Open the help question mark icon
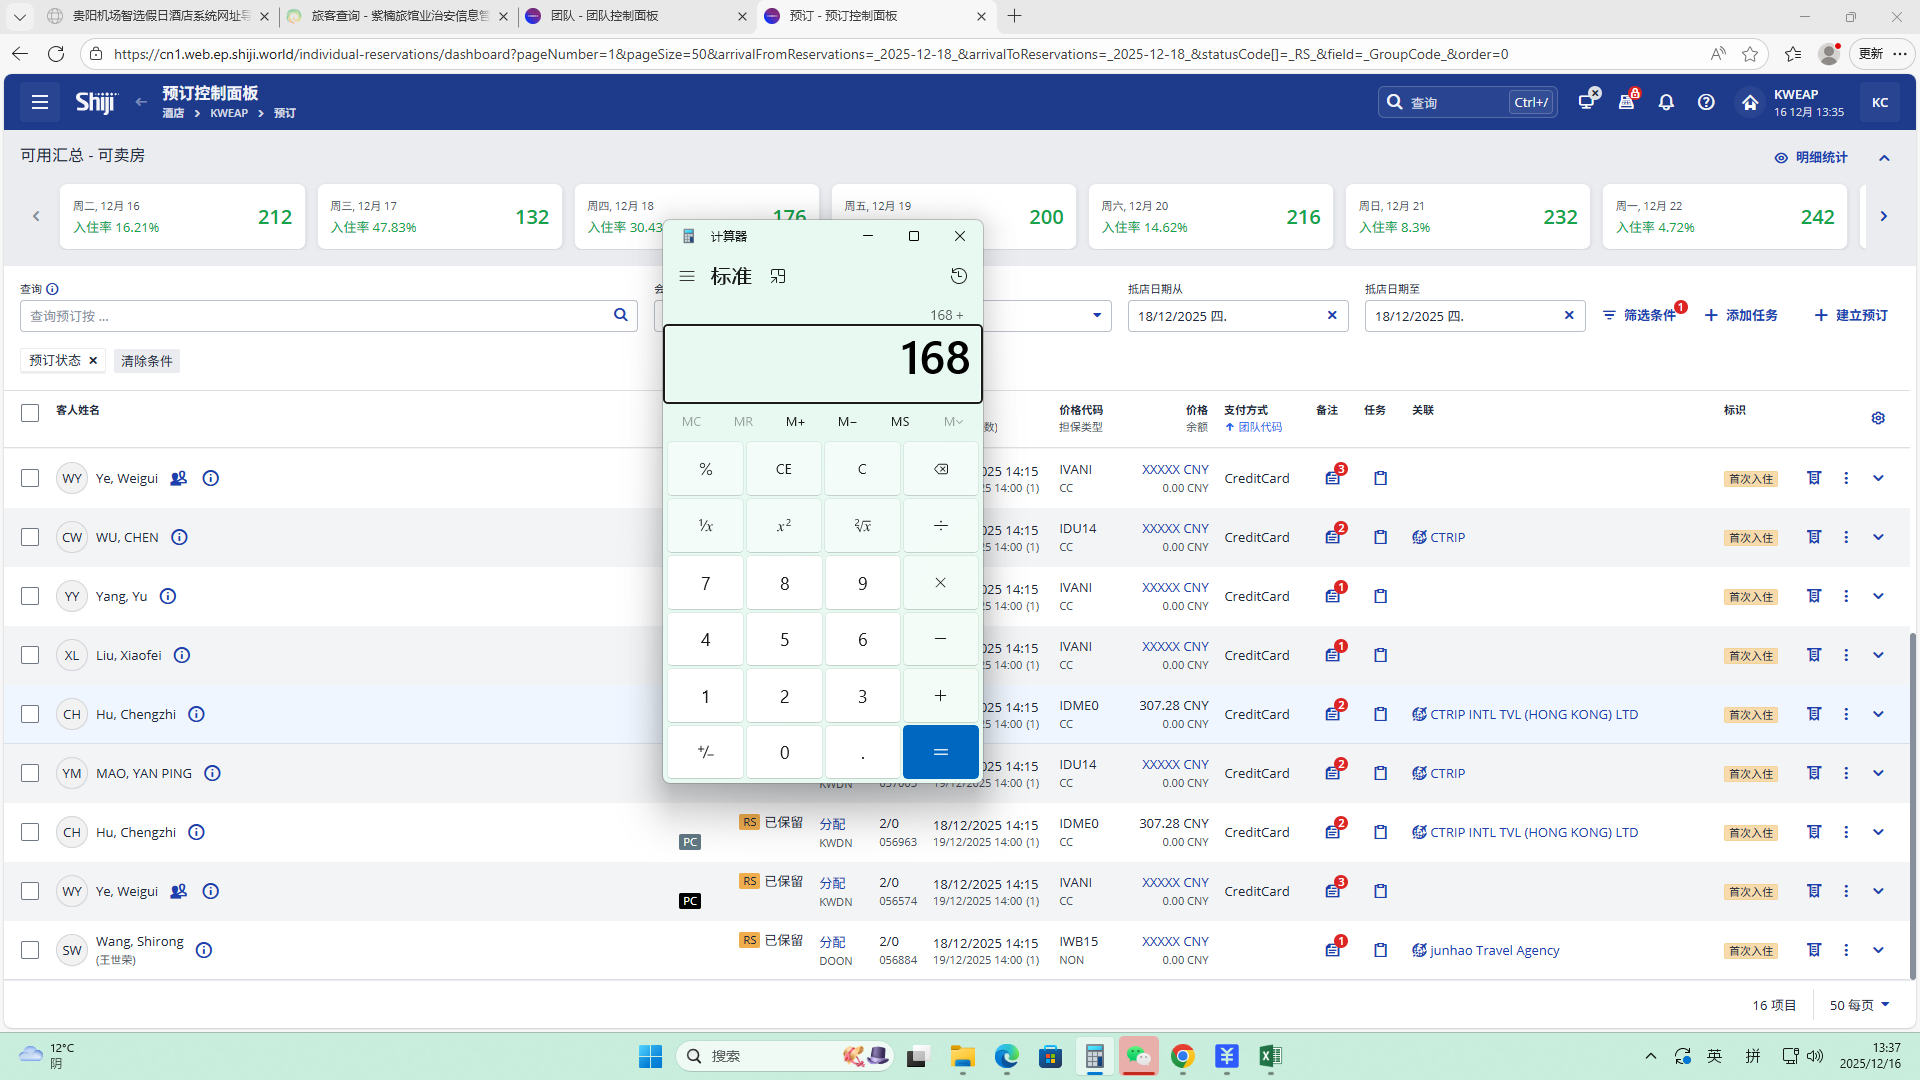The height and width of the screenshot is (1080, 1920). point(1706,102)
